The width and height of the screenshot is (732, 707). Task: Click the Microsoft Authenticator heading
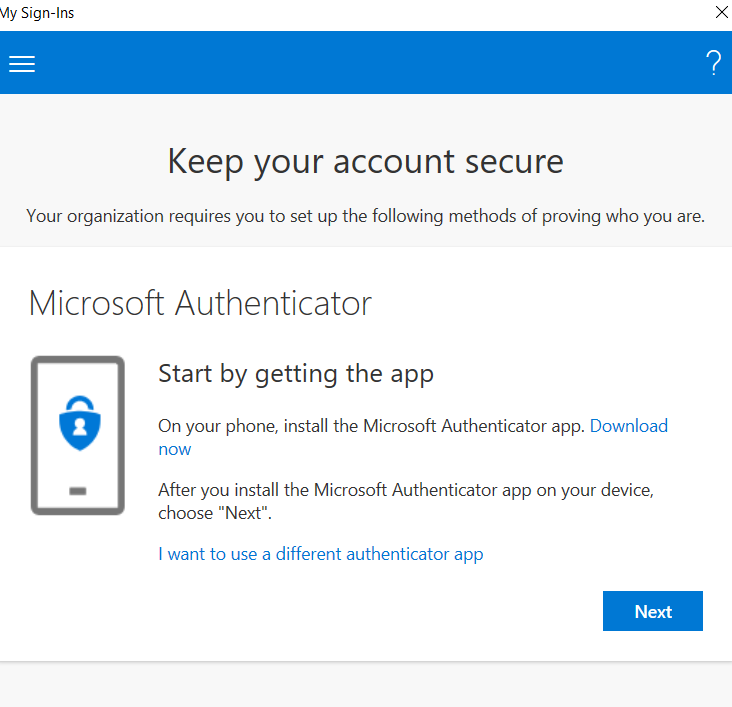point(200,303)
